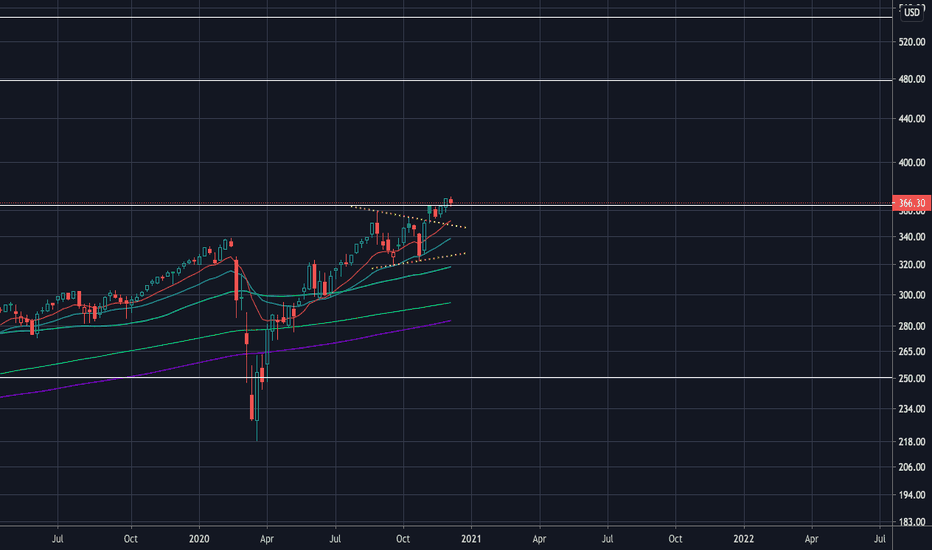This screenshot has height=550, width=932.
Task: Click the 2021 label on time axis
Action: click(471, 539)
